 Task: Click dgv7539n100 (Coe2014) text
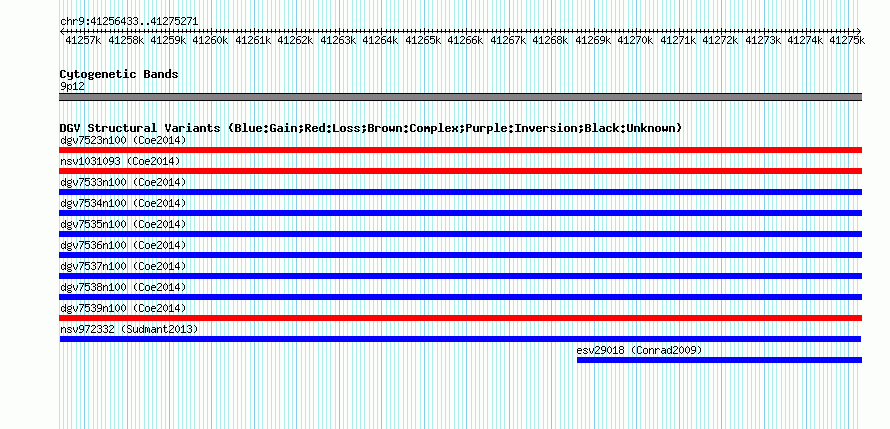(x=123, y=308)
